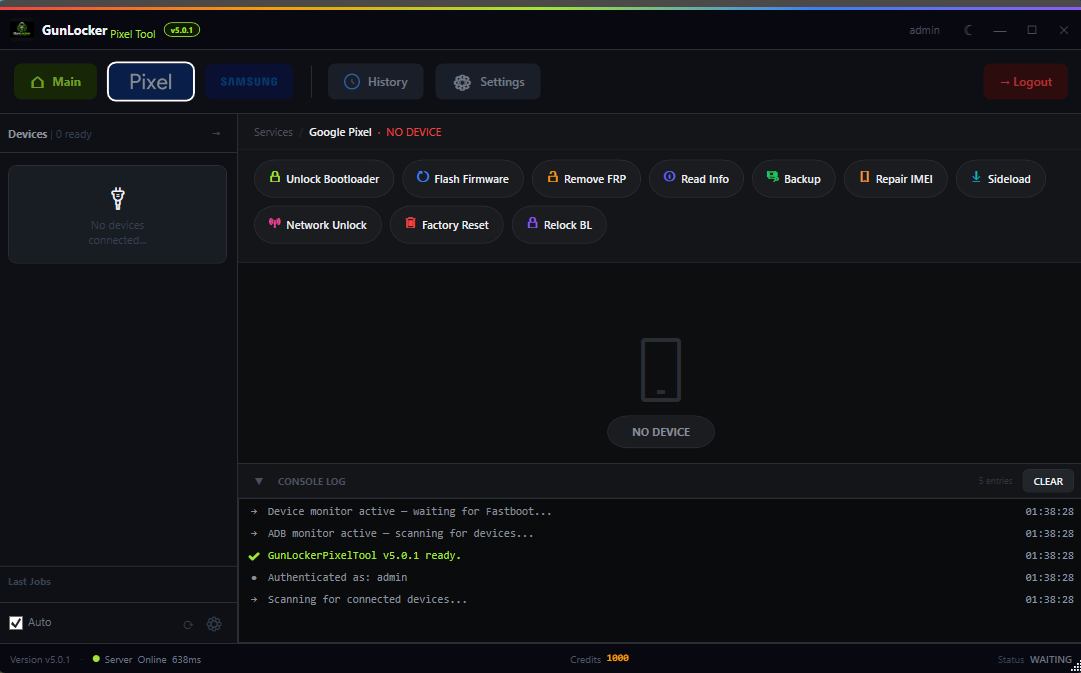
Task: Click the Credits 1000 value
Action: [617, 659]
